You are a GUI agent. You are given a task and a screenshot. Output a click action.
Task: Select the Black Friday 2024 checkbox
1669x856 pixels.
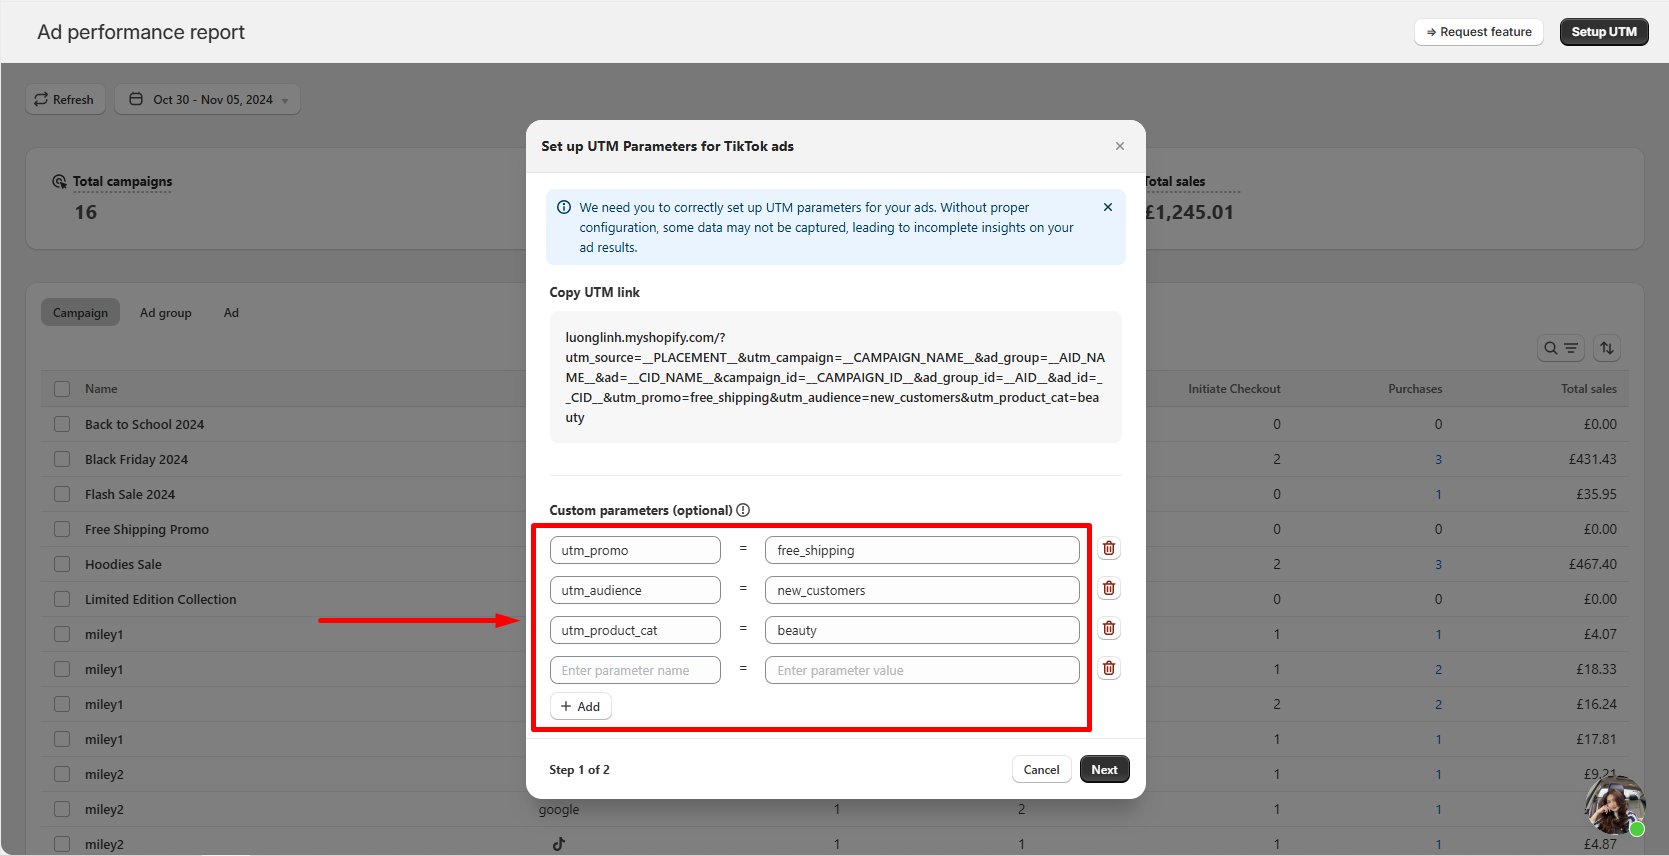[x=62, y=459]
